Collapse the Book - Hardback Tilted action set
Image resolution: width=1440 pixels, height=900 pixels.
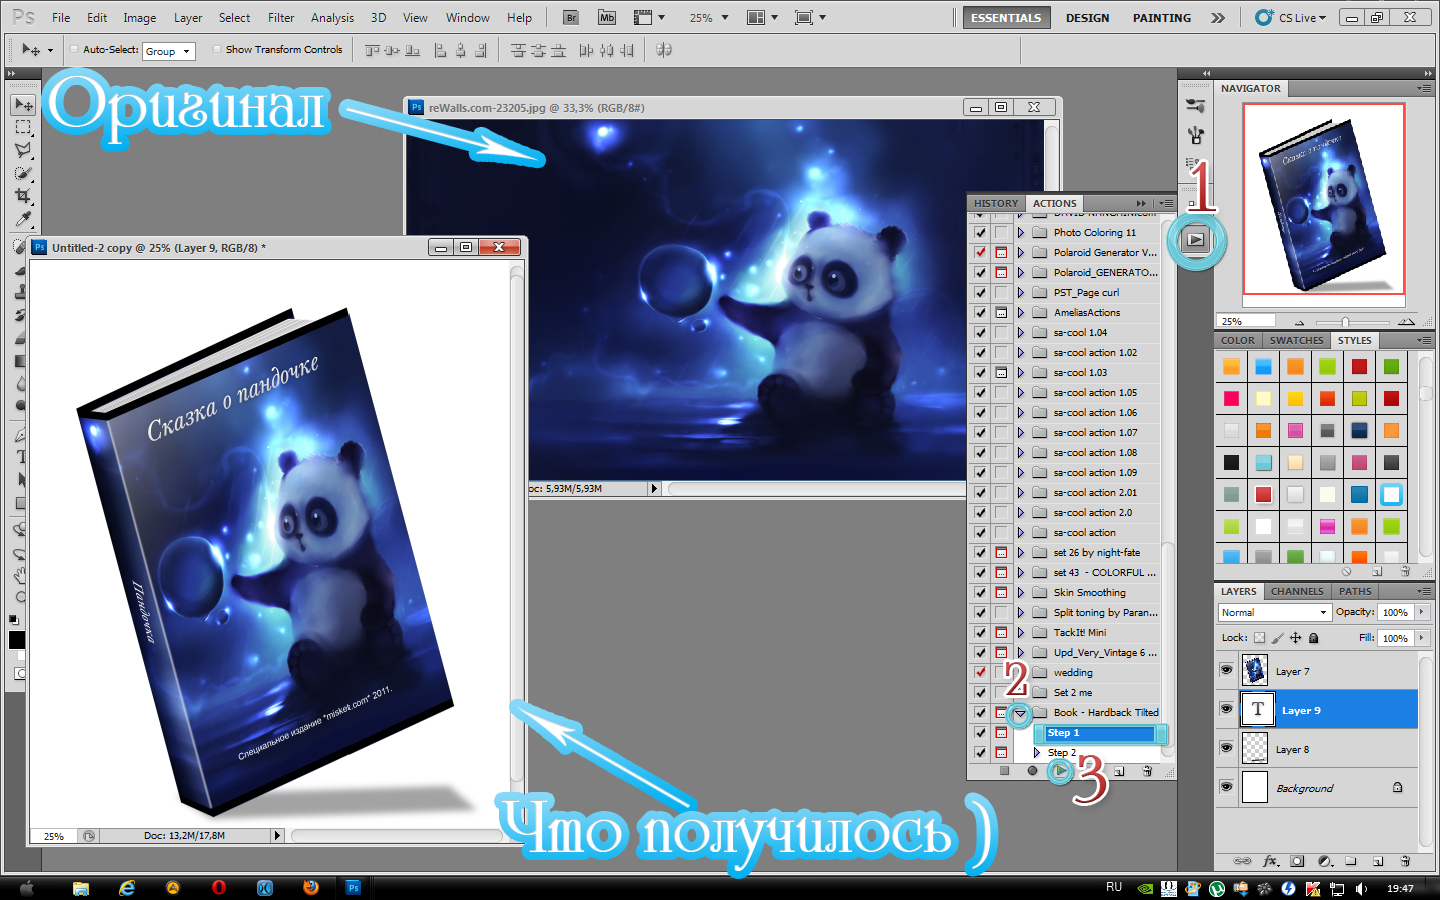[x=1020, y=713]
